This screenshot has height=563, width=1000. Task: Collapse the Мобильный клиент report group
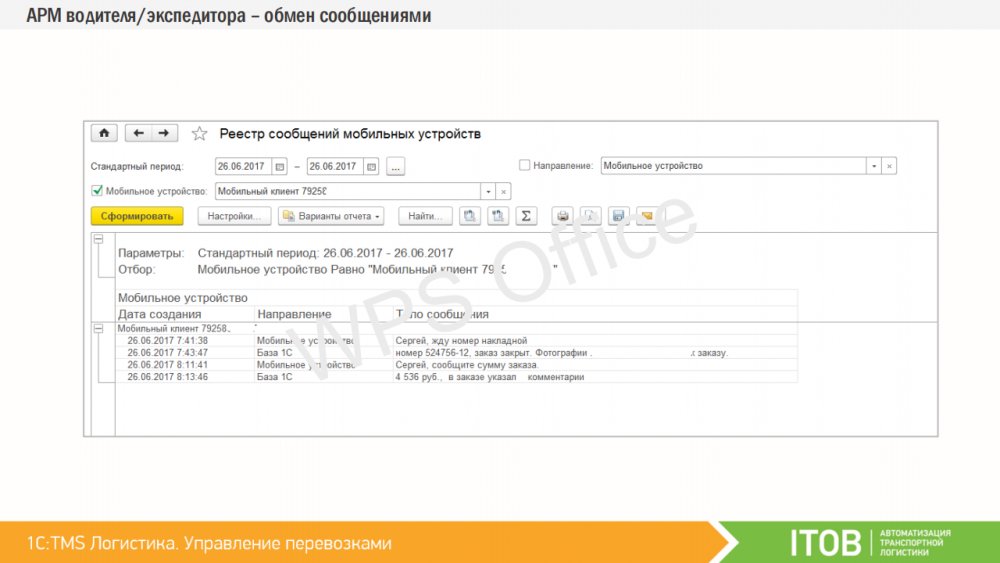point(98,328)
